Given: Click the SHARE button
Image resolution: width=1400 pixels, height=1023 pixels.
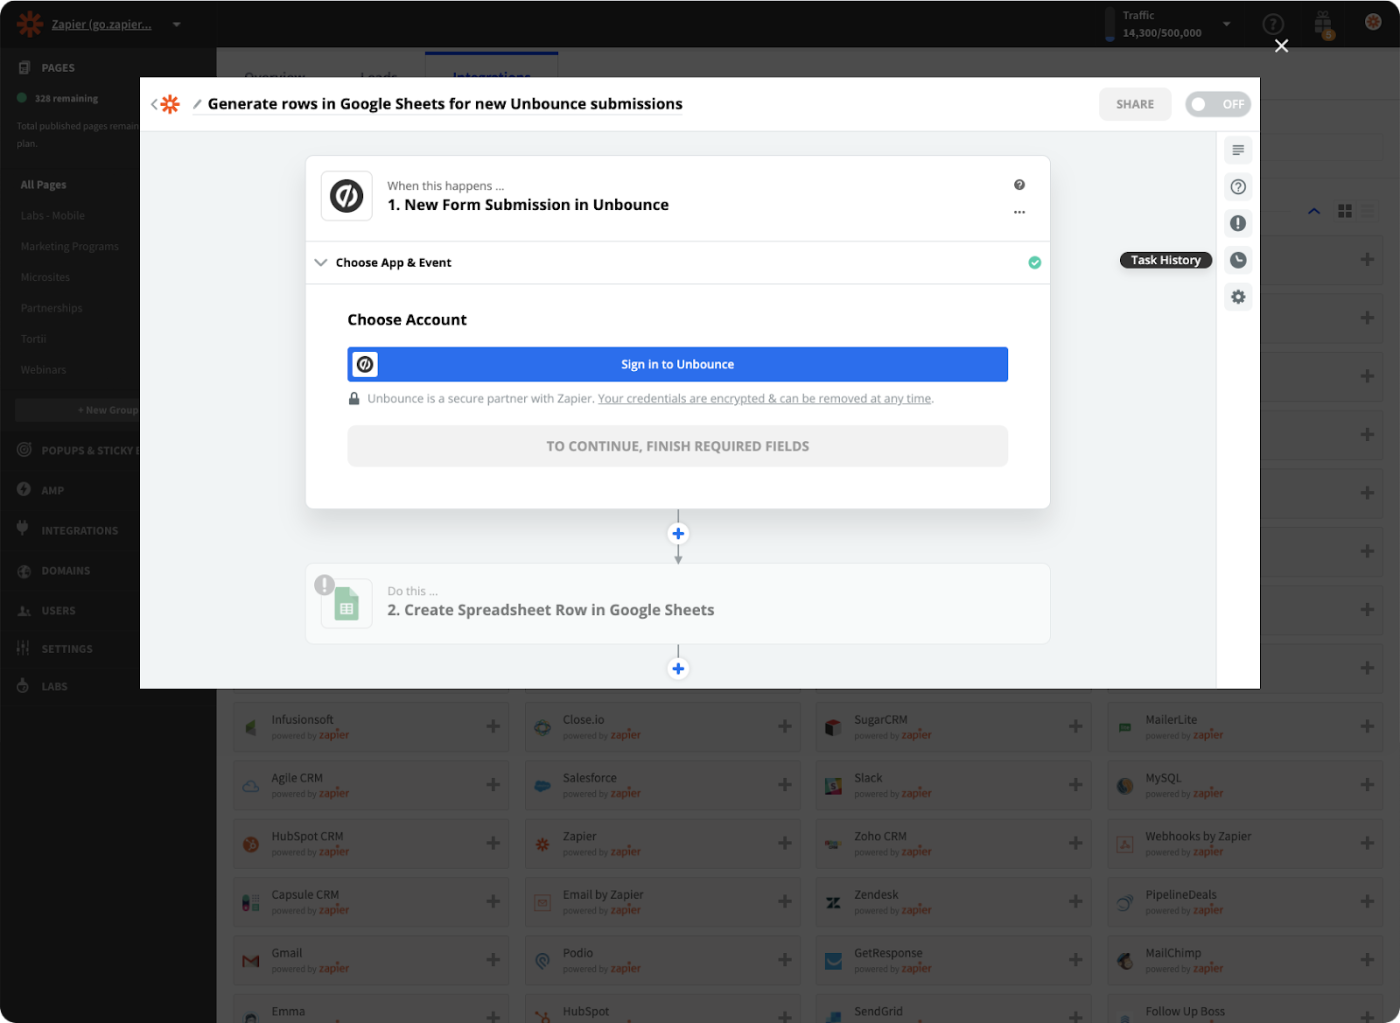Looking at the screenshot, I should [x=1135, y=104].
